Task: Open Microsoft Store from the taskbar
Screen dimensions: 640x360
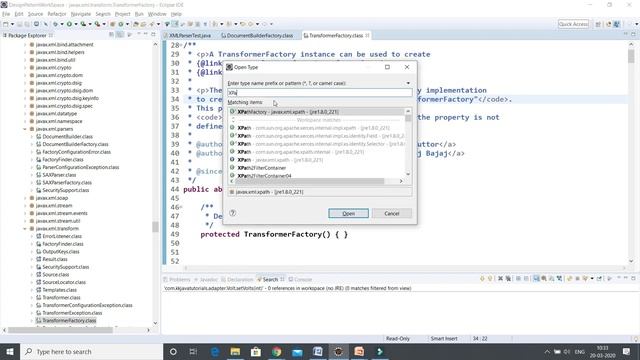Action: point(256,351)
